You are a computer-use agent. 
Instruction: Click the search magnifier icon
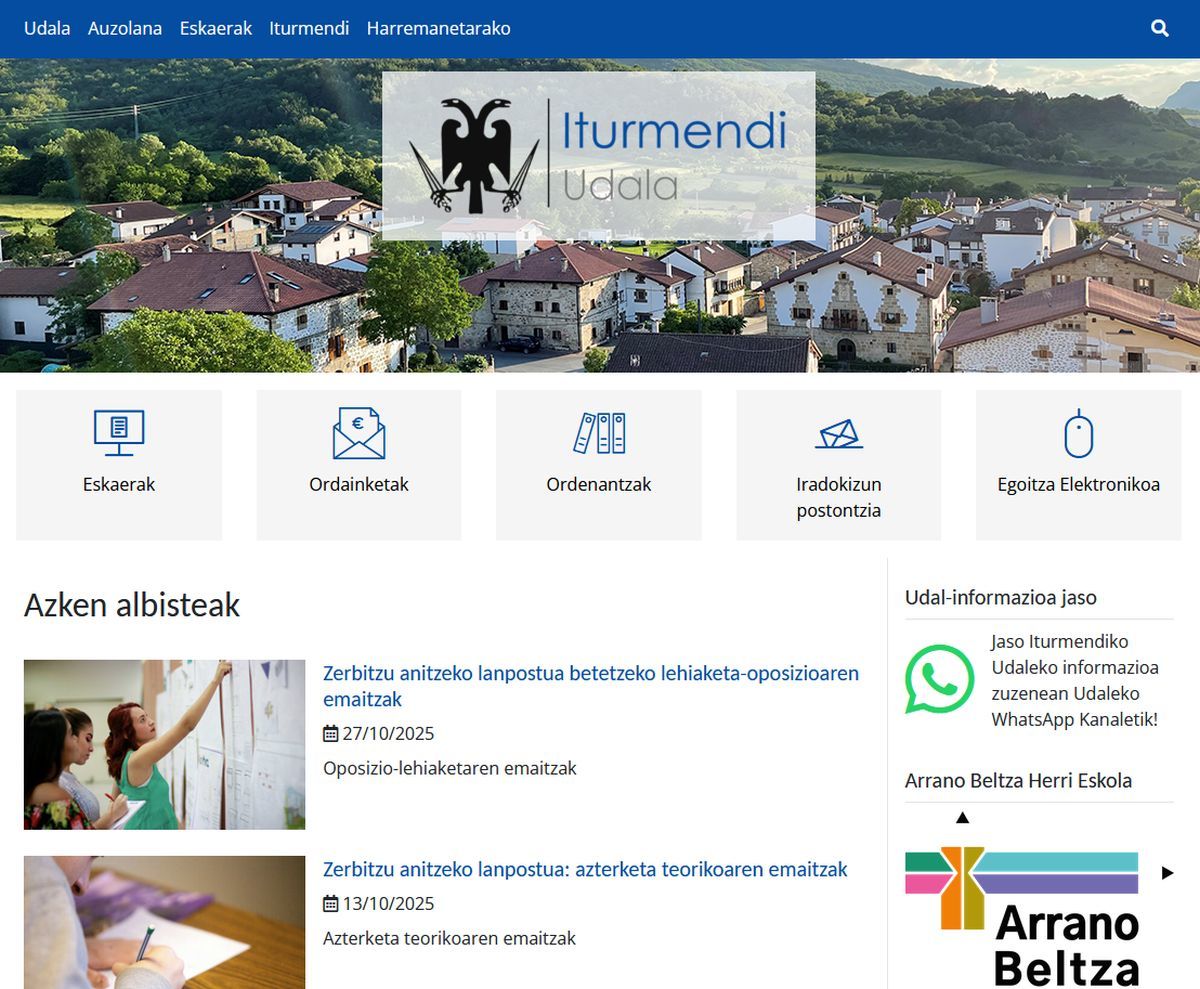tap(1159, 29)
